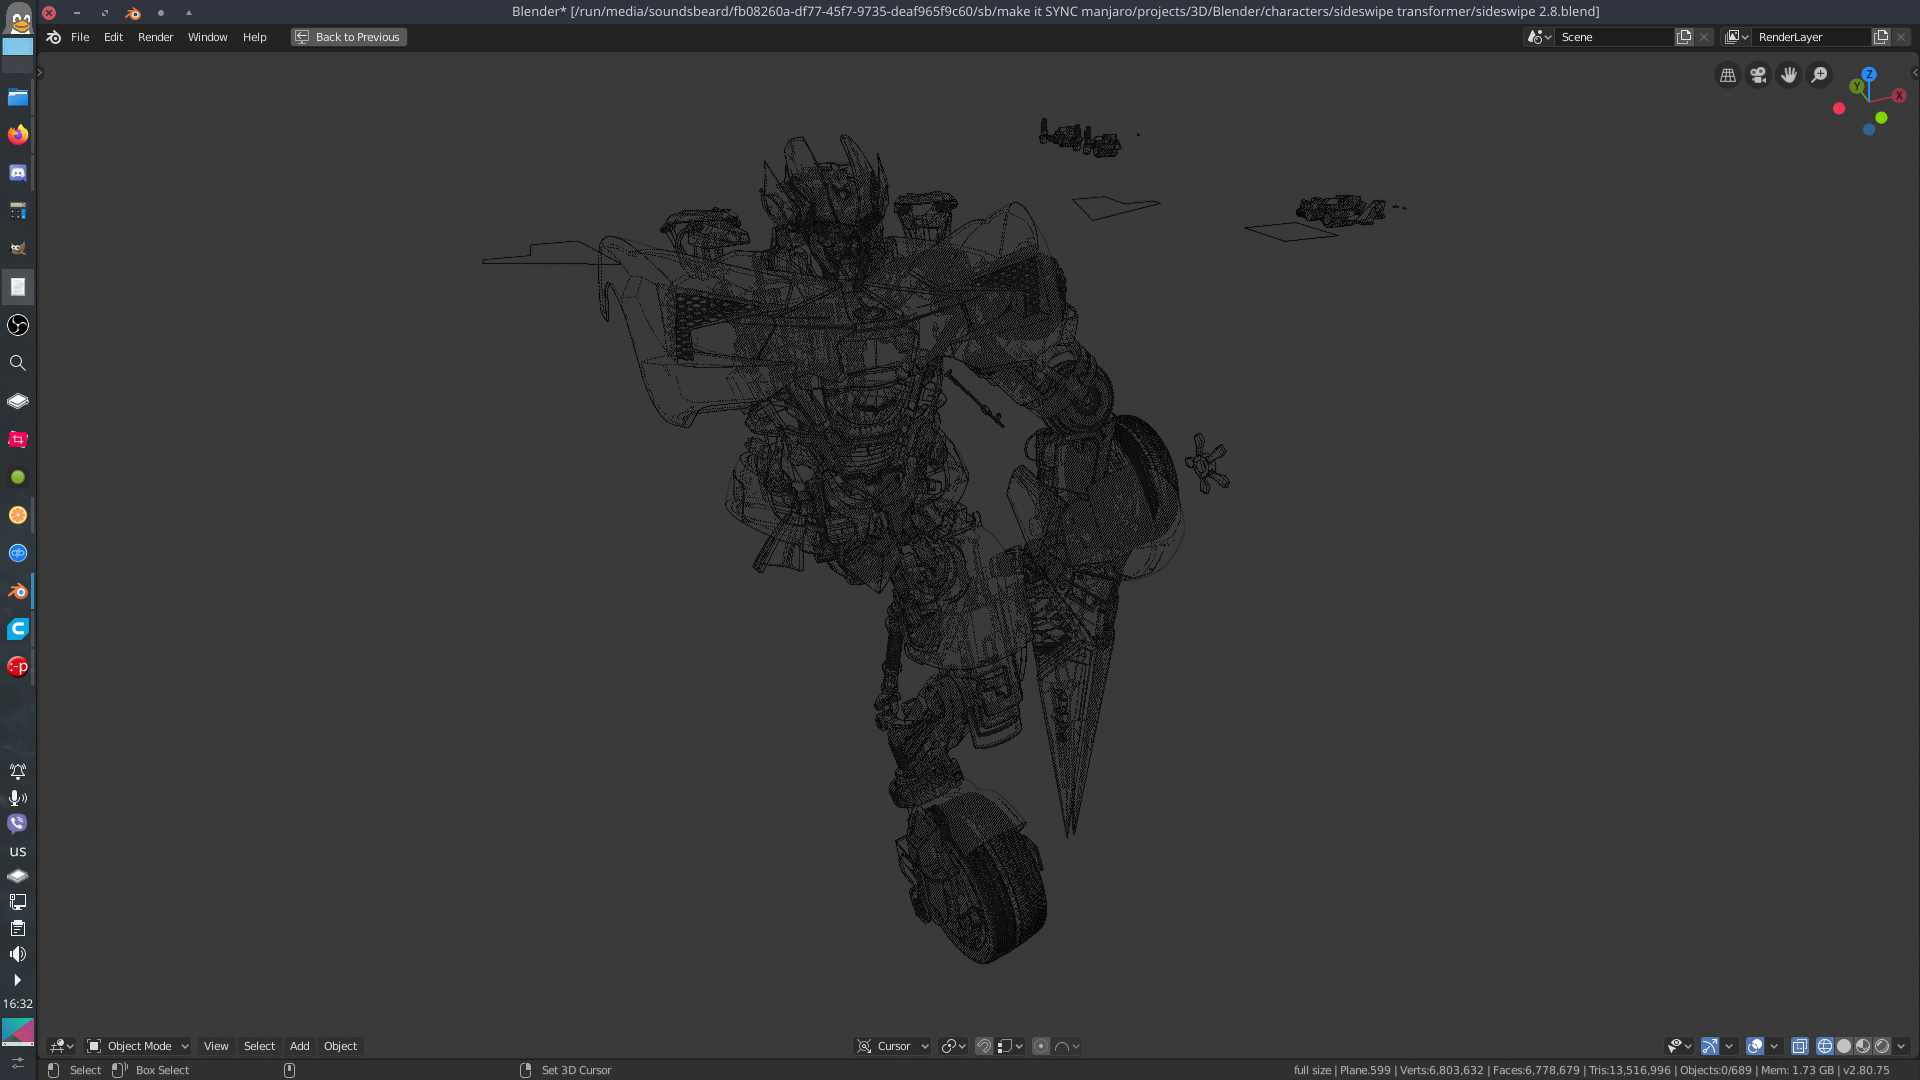Click the Verts:6,803,632 status text

coord(1441,1070)
